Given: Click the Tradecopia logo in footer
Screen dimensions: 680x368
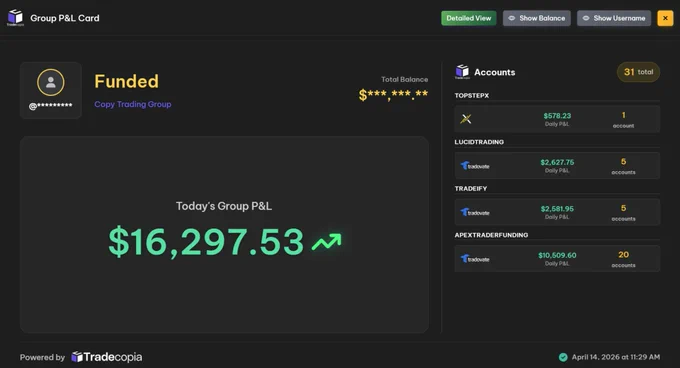Looking at the screenshot, I should coord(107,357).
